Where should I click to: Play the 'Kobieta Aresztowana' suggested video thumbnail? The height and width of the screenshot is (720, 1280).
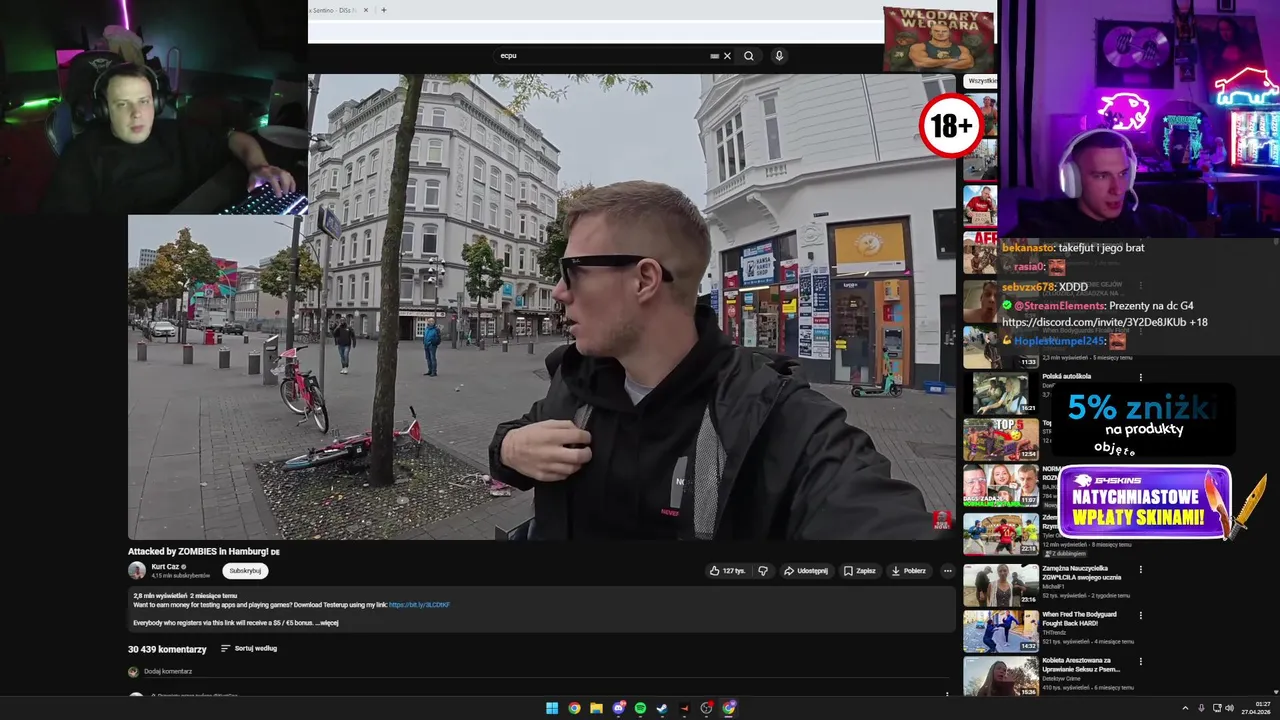tap(1000, 676)
